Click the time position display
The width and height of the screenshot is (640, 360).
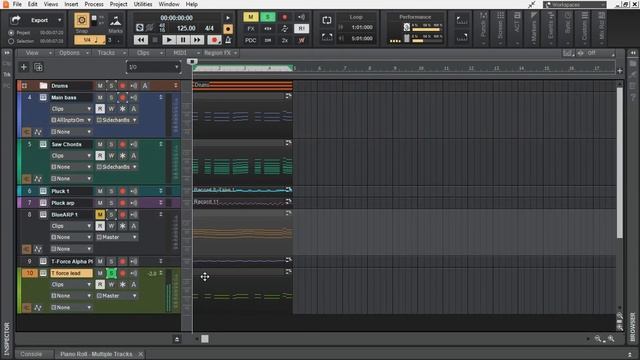click(x=176, y=18)
